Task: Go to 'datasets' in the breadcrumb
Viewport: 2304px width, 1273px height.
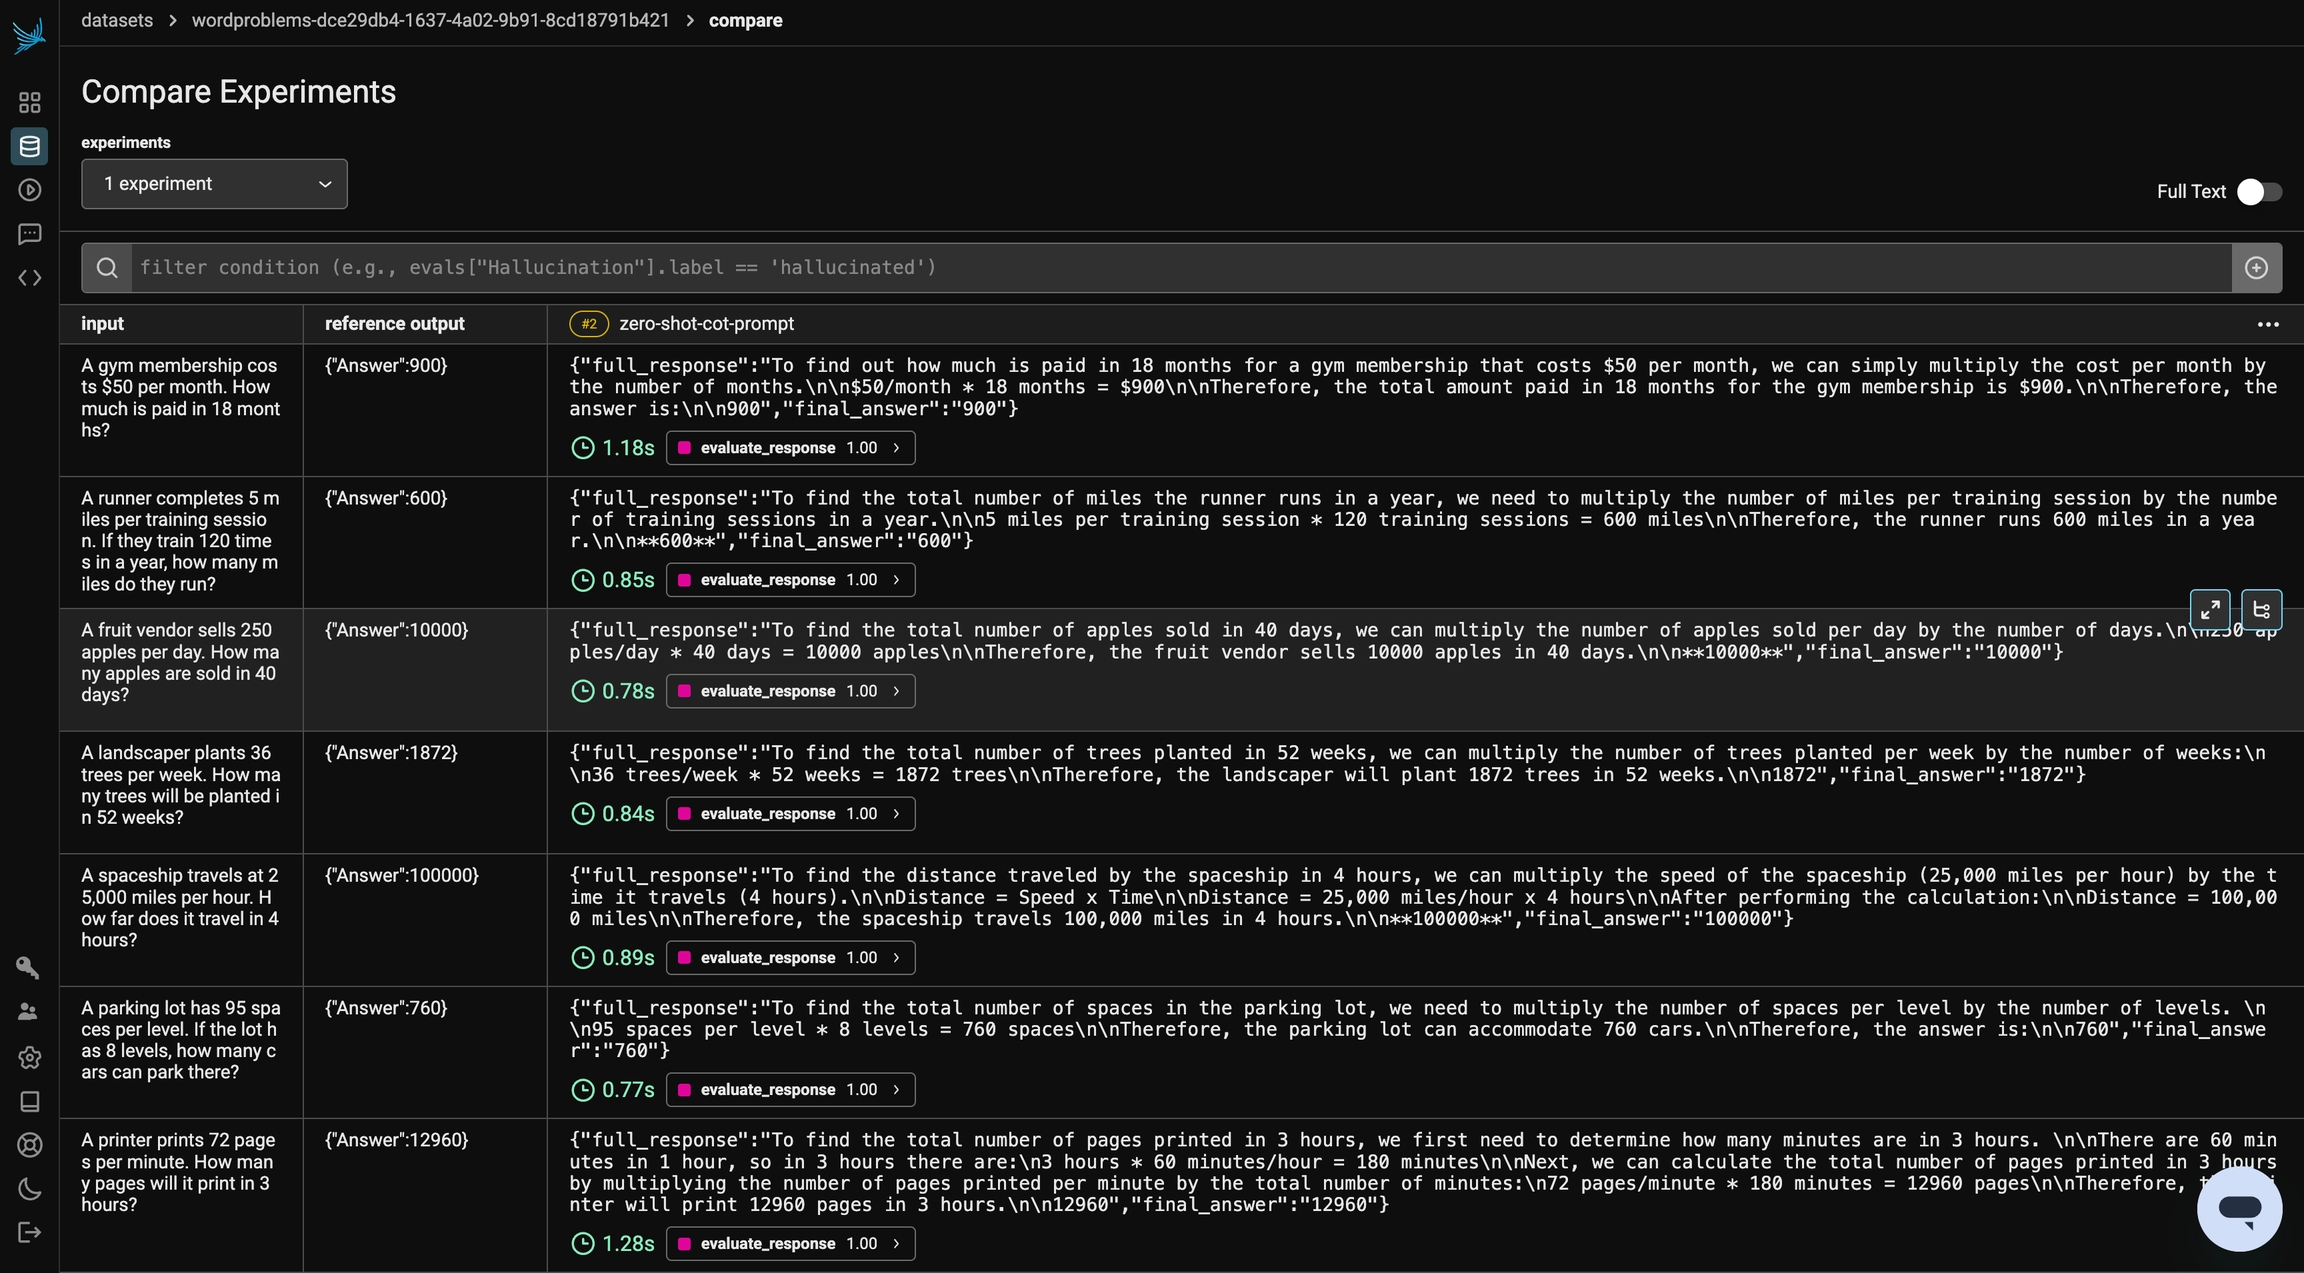Action: (117, 20)
